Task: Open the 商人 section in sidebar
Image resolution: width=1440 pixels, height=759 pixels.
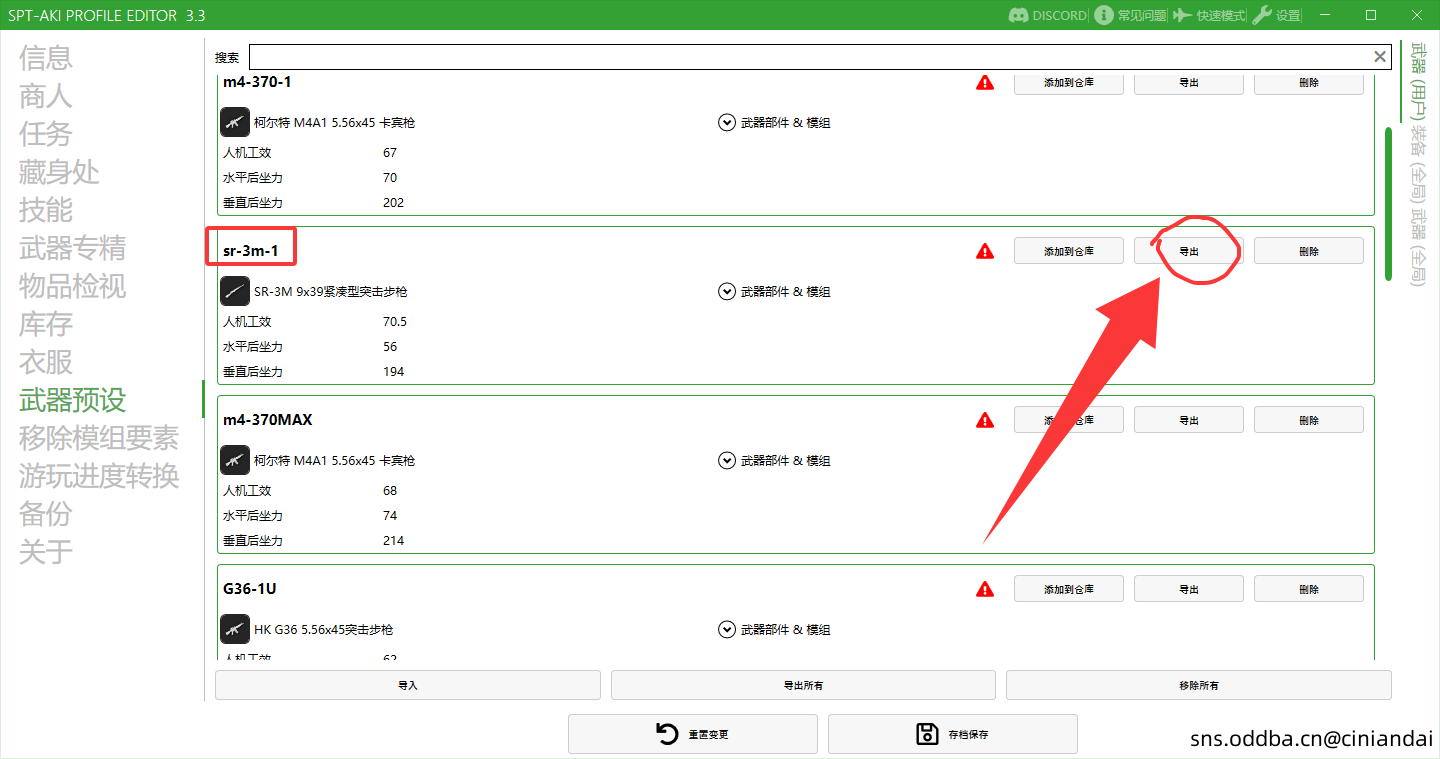Action: point(46,96)
